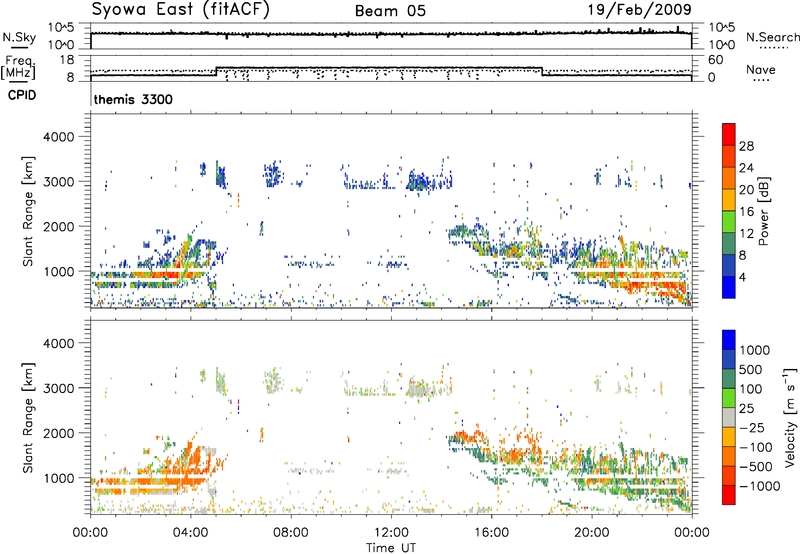
Task: Click the '-1000' Velocity colorbar value
Action: [x=760, y=486]
